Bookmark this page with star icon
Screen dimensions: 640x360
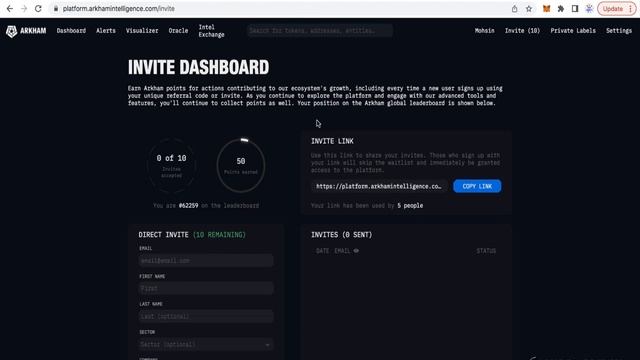[529, 9]
